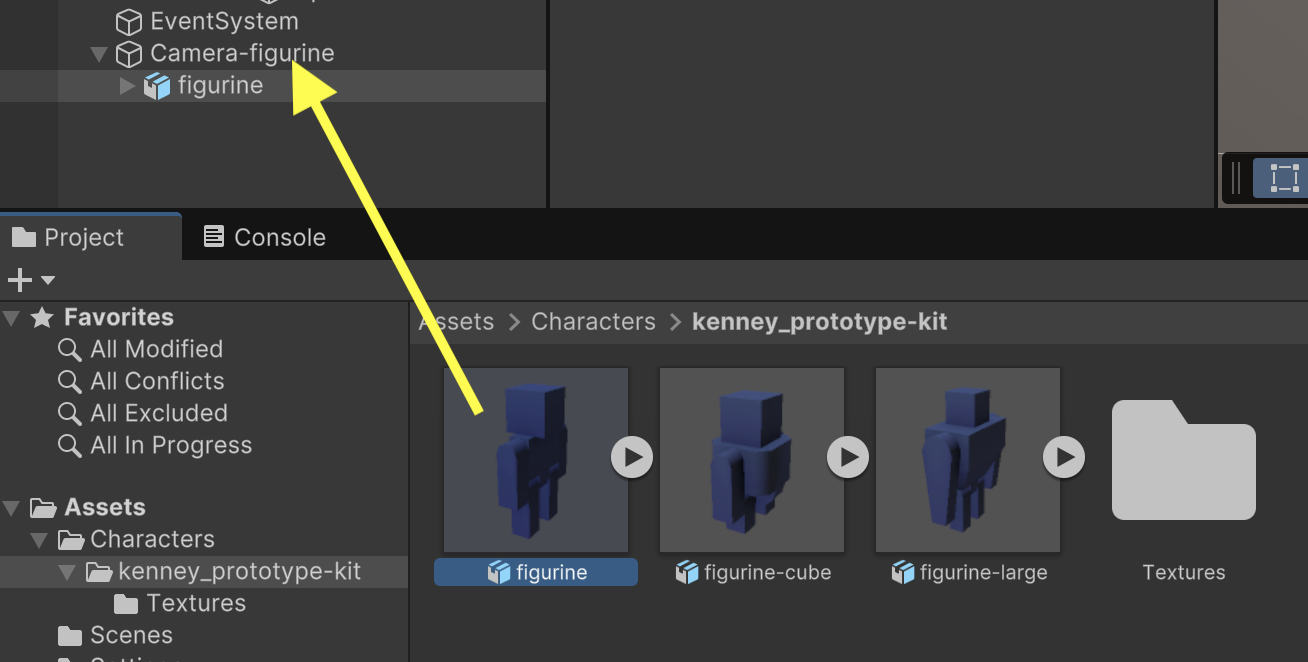Navigate to Characters in the breadcrumb path
This screenshot has width=1308, height=662.
coord(593,322)
